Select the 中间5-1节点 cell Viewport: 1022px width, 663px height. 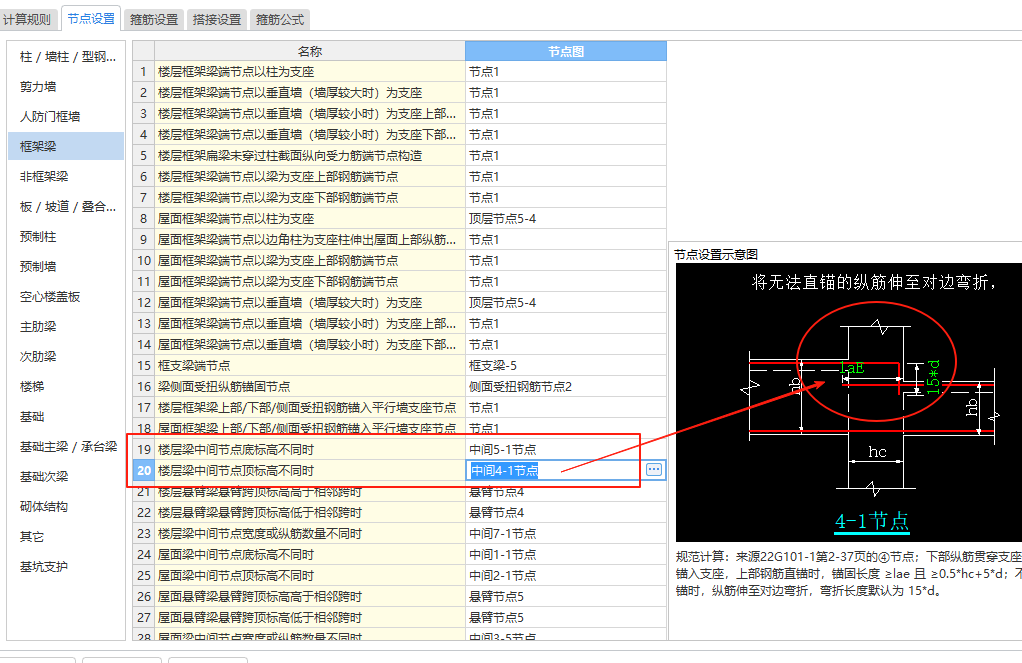tap(566, 450)
